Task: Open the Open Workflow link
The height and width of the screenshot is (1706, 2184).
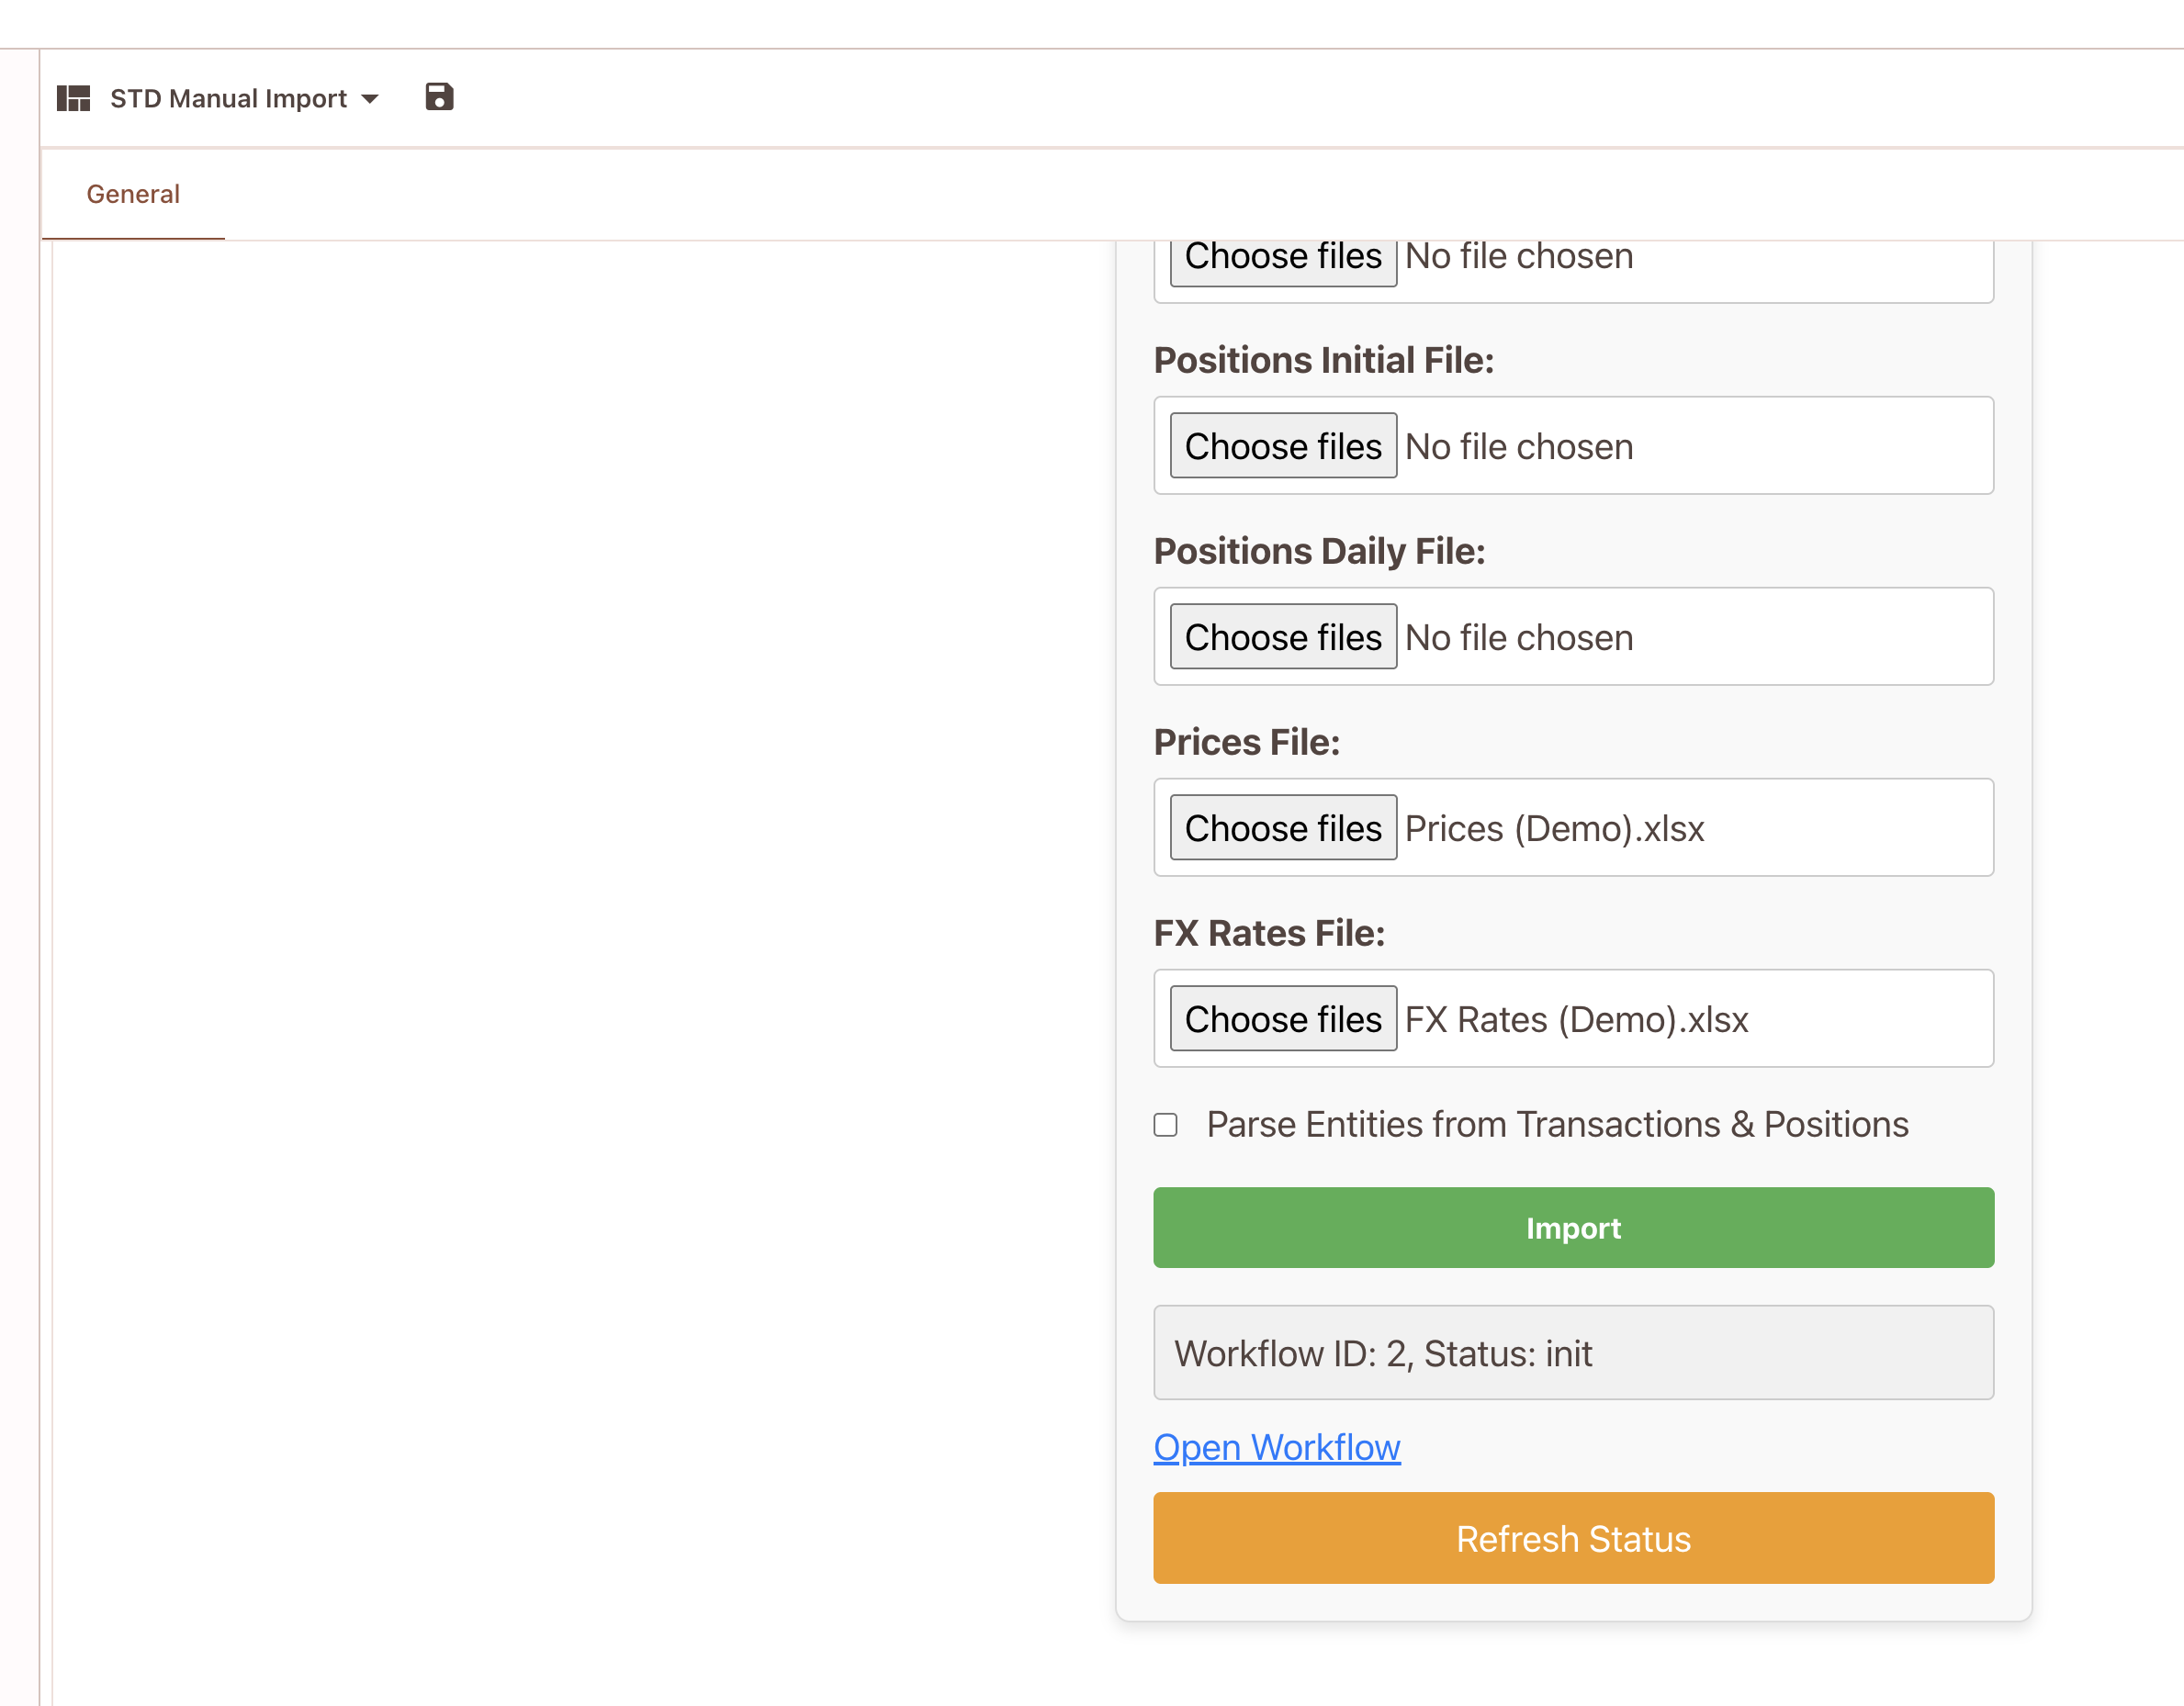Action: point(1277,1448)
